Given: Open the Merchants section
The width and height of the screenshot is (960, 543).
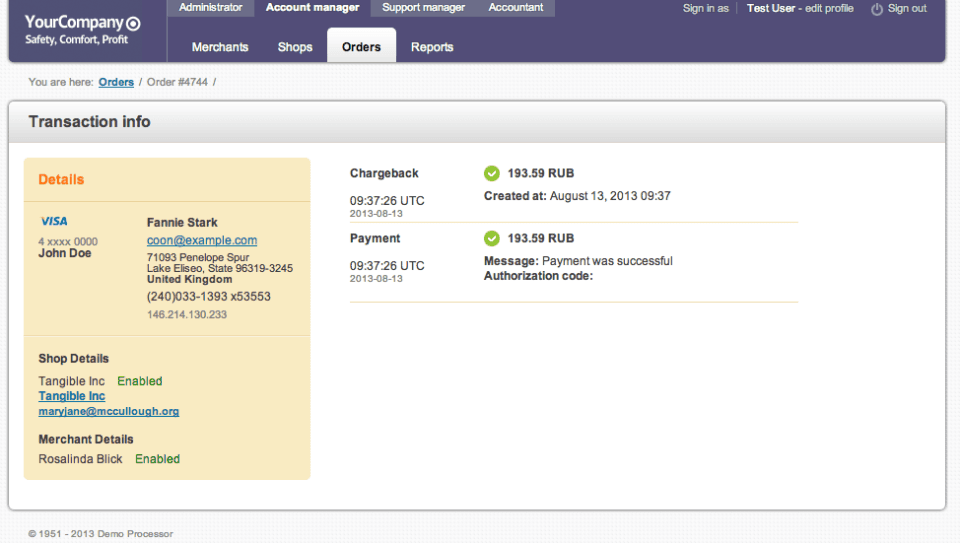Looking at the screenshot, I should click(220, 47).
